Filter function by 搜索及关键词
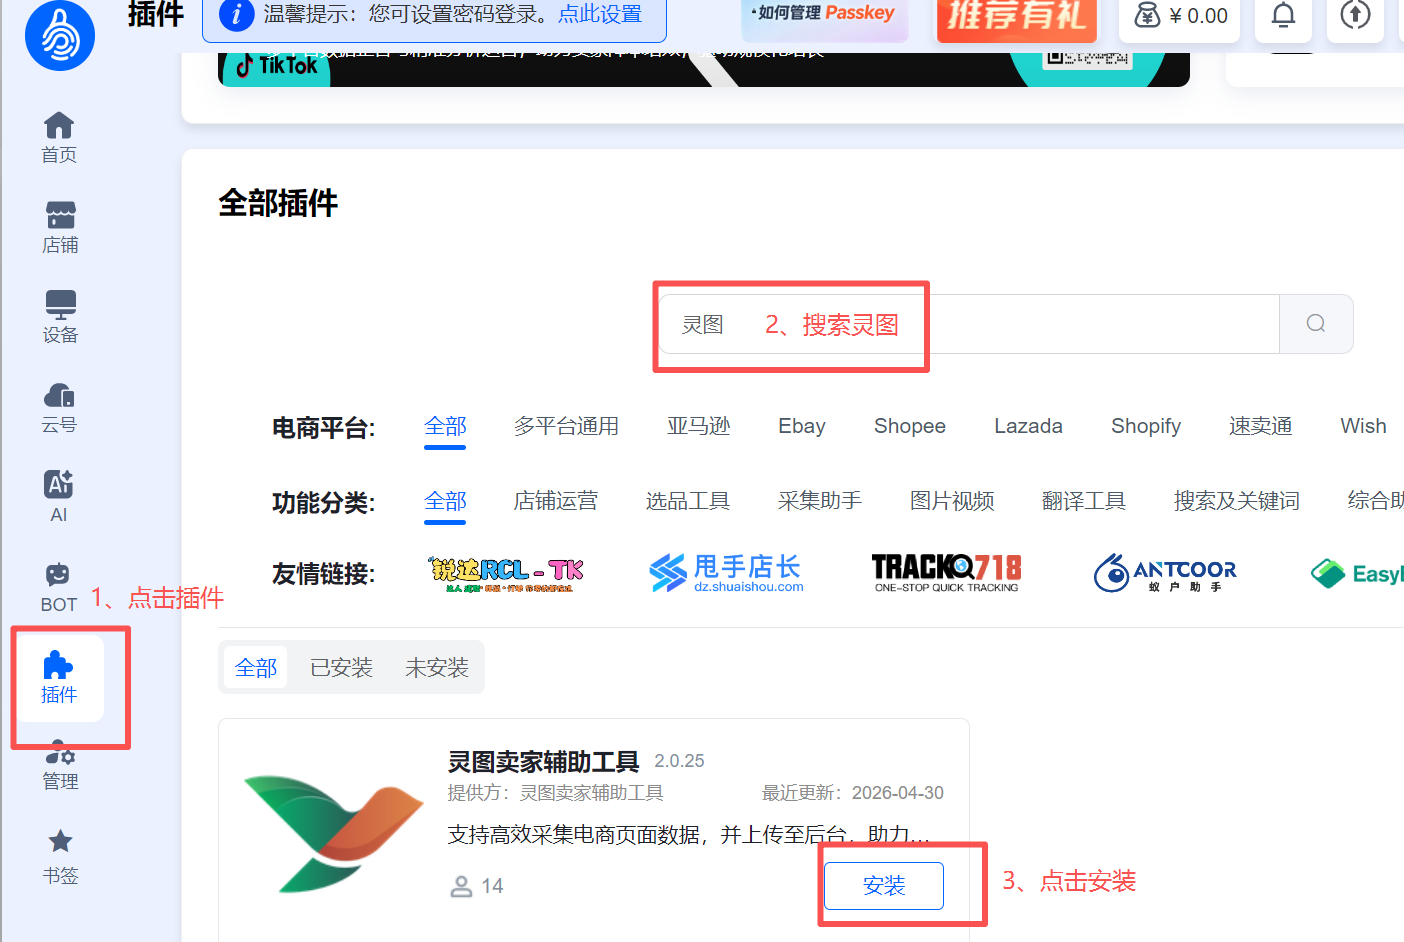Image resolution: width=1404 pixels, height=942 pixels. [1237, 500]
